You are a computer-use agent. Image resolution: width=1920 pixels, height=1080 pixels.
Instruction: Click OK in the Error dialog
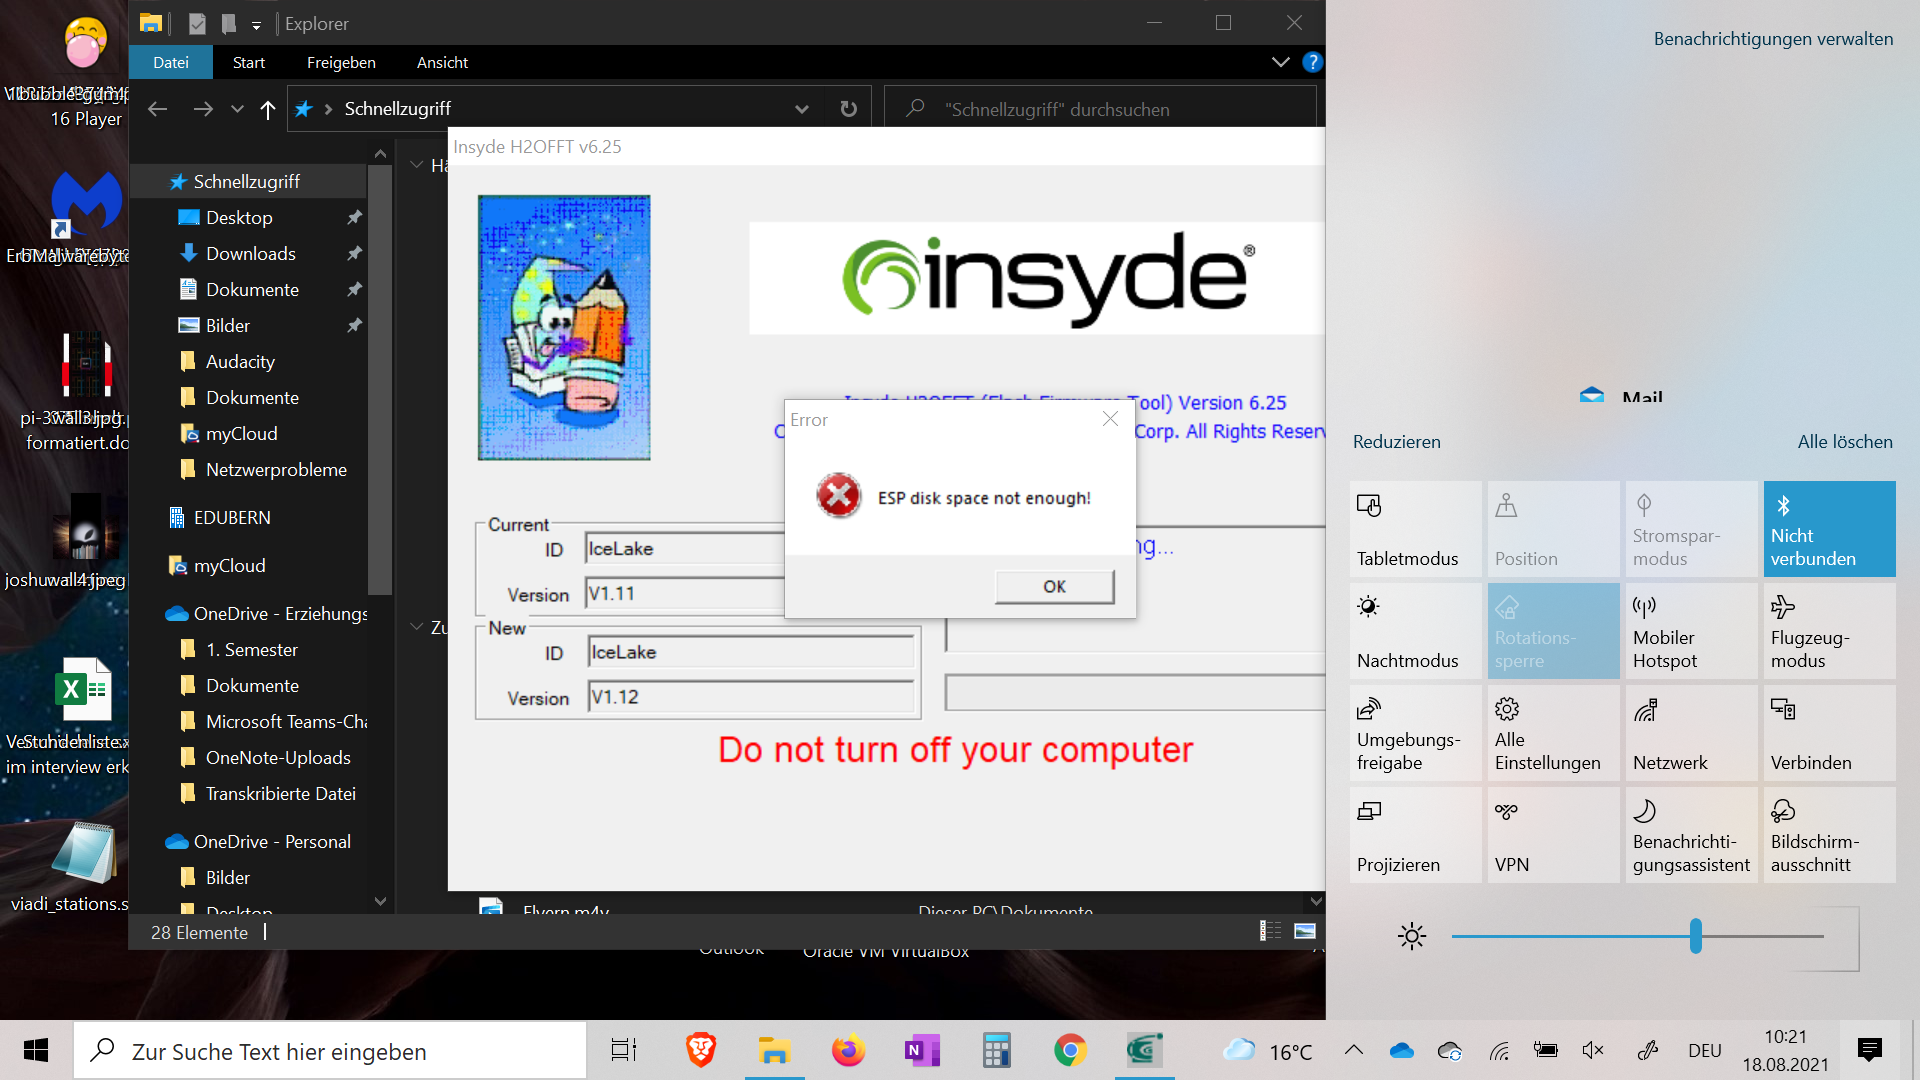pos(1054,587)
